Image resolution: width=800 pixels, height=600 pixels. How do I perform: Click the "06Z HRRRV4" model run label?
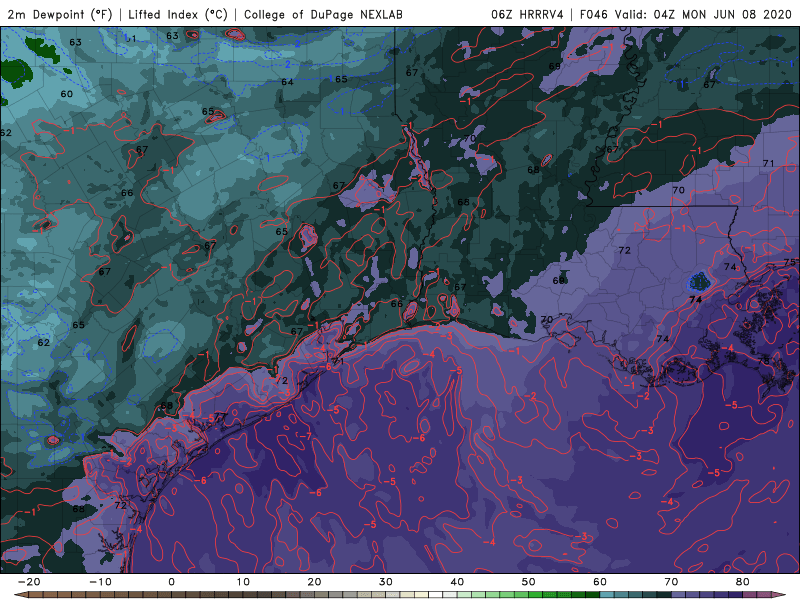[527, 14]
